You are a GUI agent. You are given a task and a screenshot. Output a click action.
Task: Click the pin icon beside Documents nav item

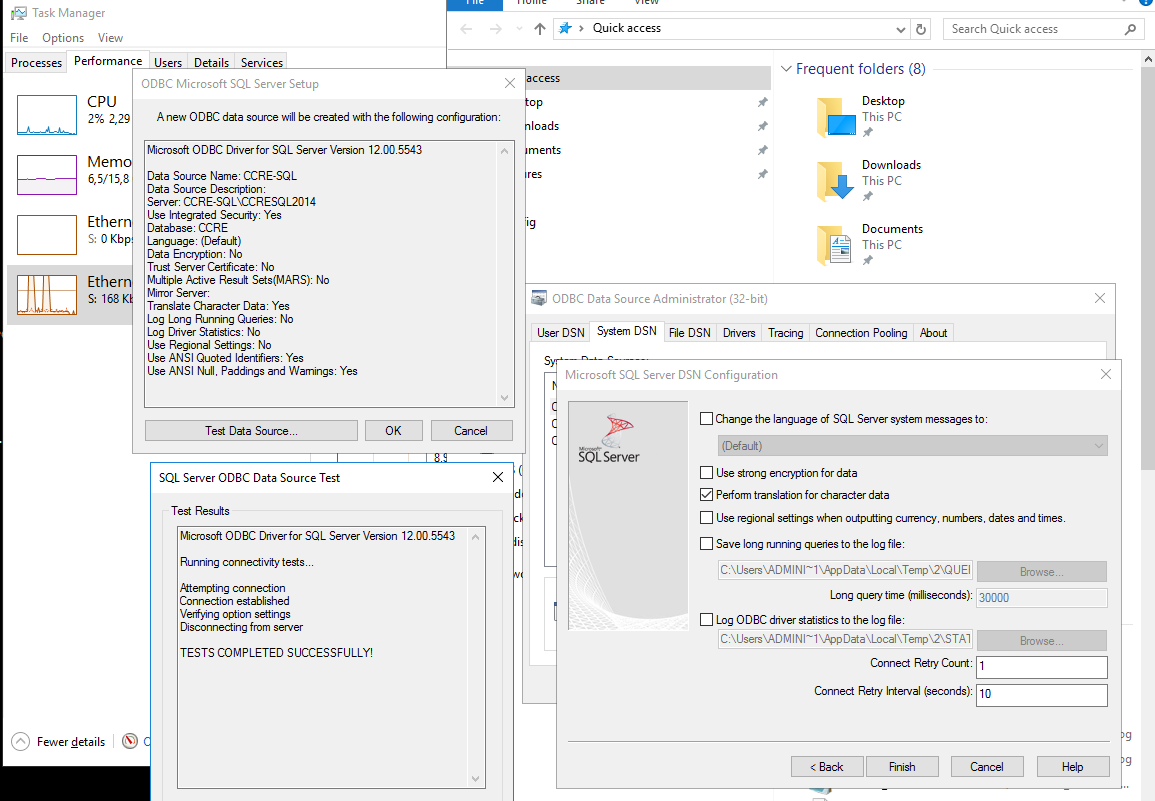(762, 150)
